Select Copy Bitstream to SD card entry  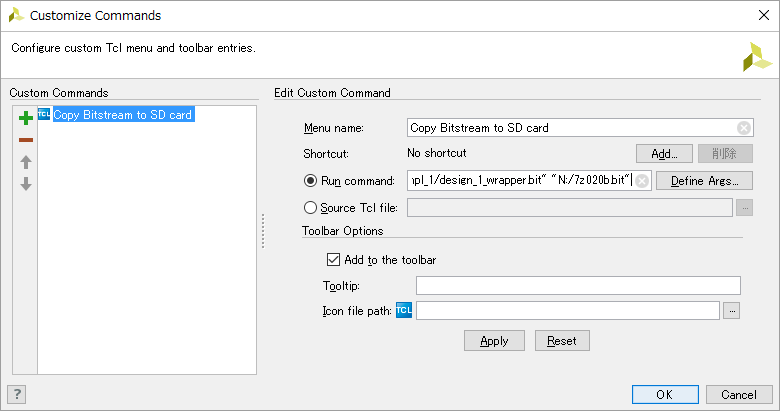[123, 115]
